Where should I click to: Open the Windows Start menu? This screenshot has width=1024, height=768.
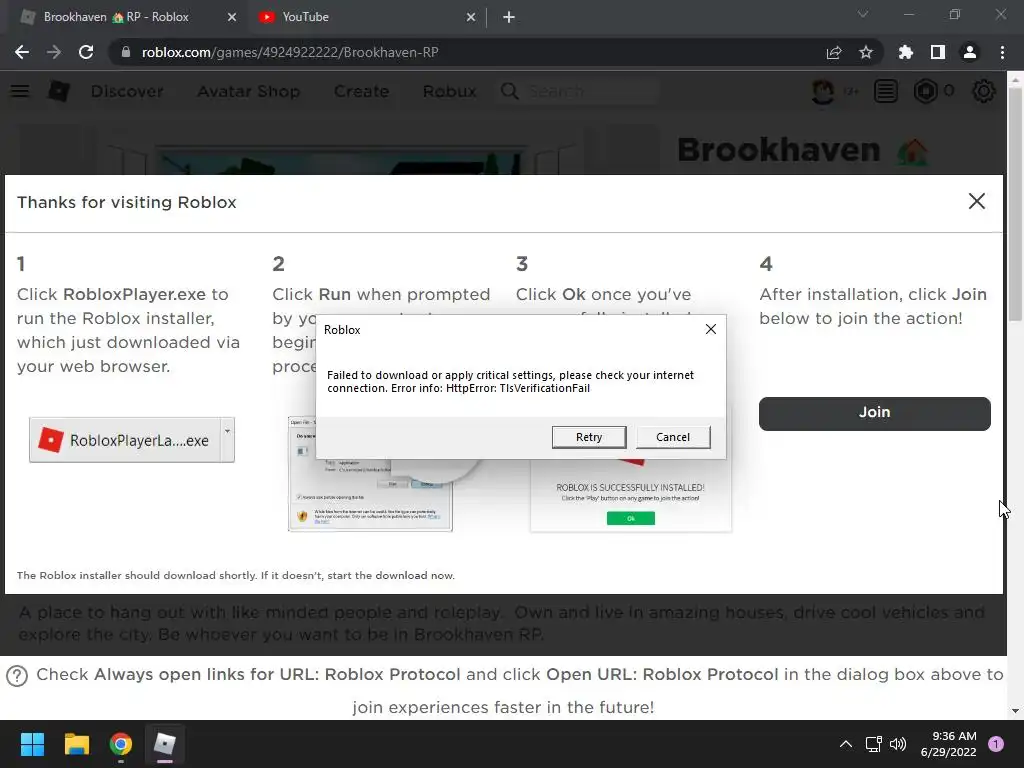pyautogui.click(x=32, y=744)
